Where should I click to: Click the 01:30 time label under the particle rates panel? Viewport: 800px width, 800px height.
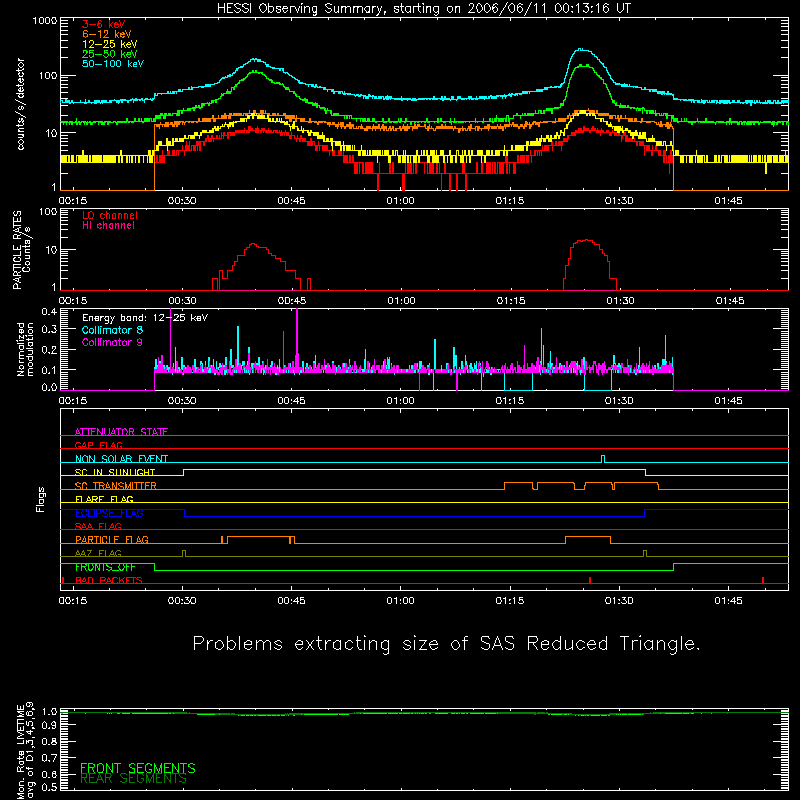620,301
